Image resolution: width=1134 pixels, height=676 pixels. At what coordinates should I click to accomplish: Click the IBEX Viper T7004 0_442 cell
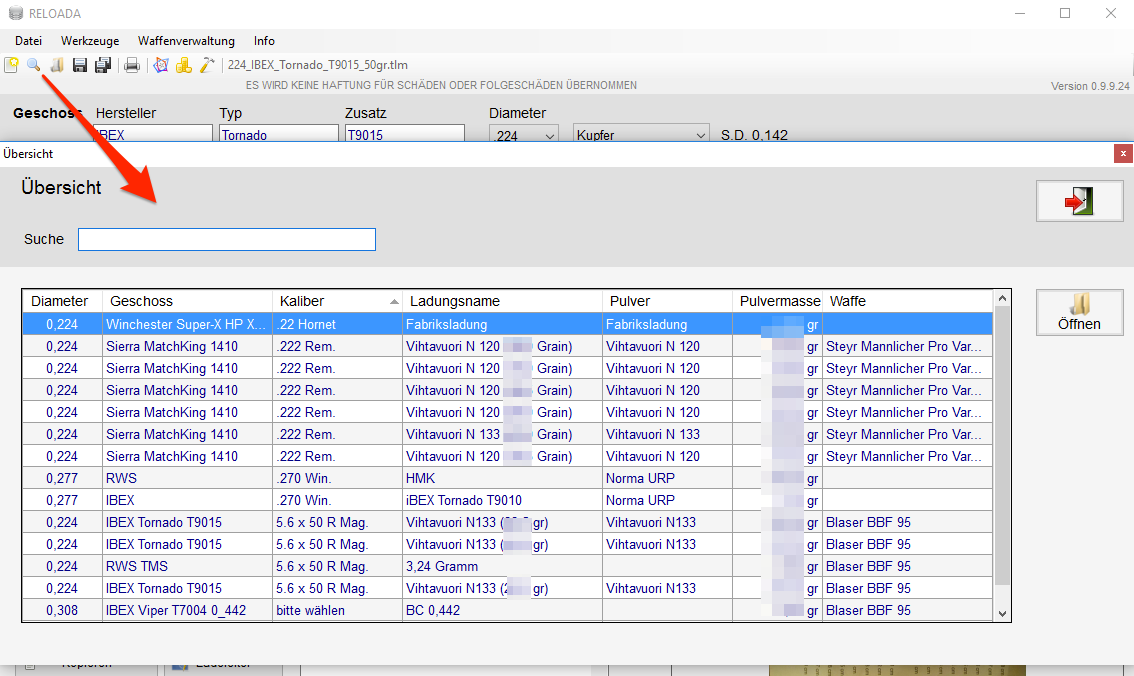187,610
